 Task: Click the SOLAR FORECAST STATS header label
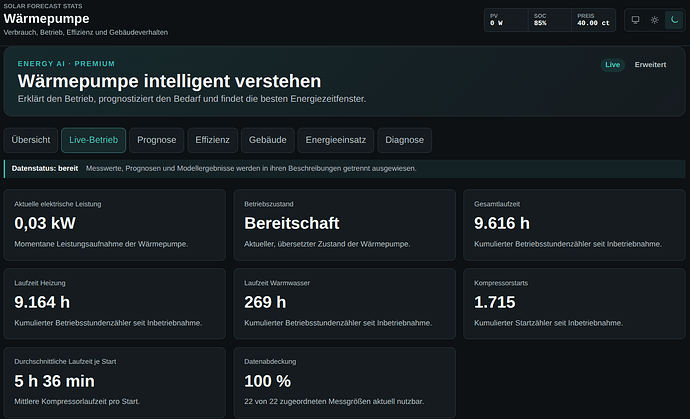click(43, 6)
